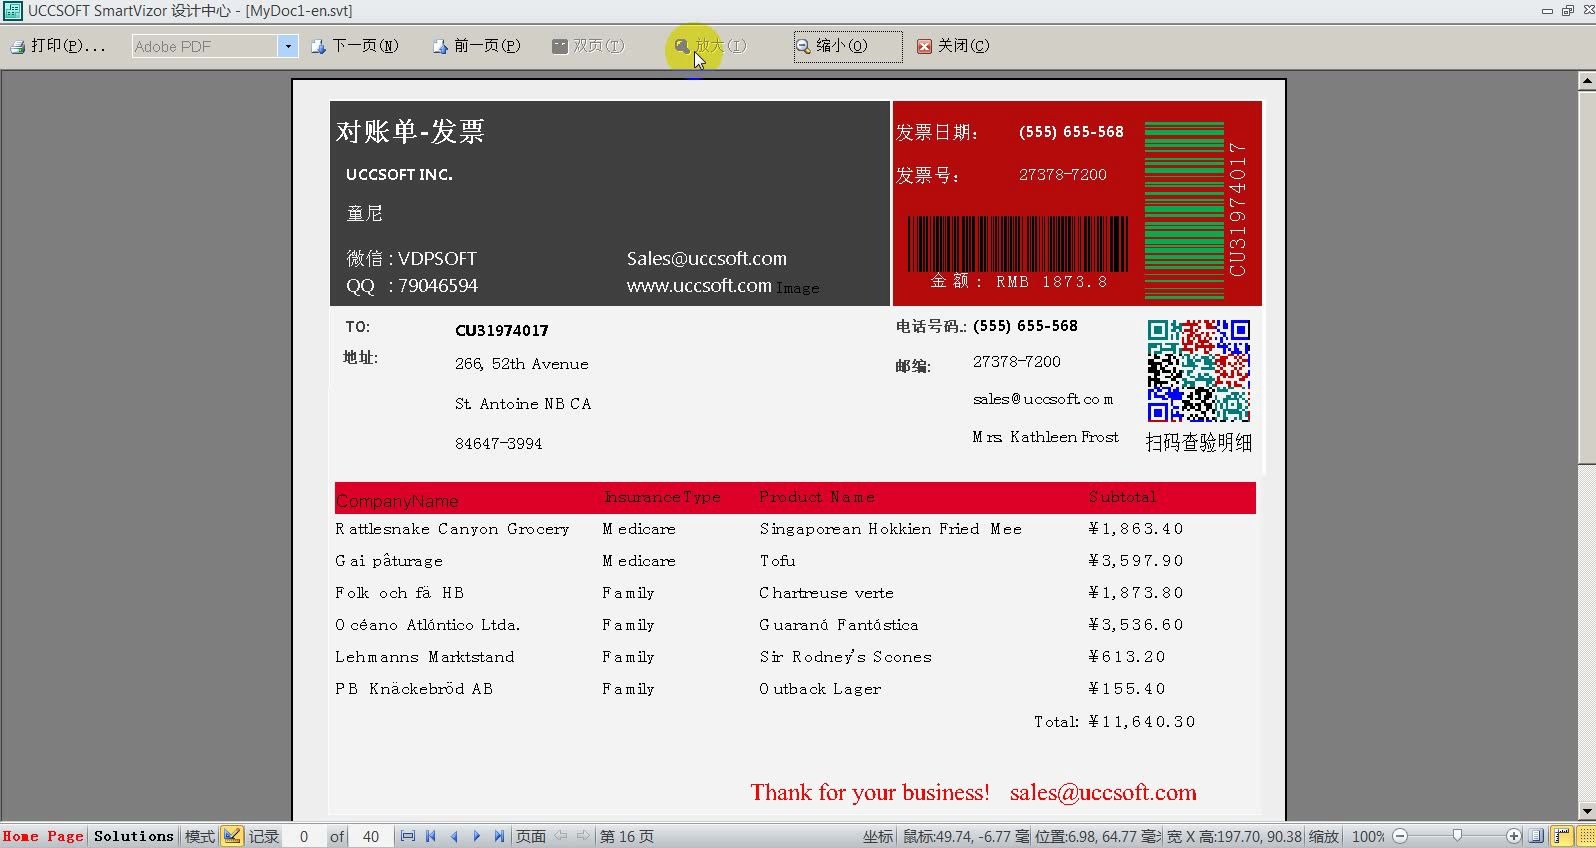Toggle two-page view (双页)
This screenshot has height=848, width=1596.
[588, 46]
